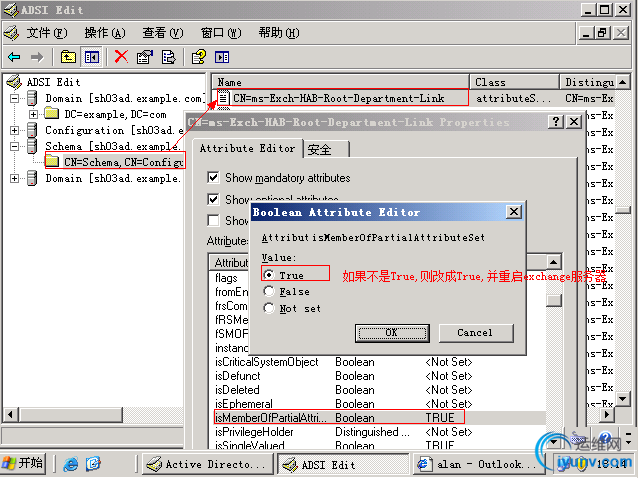Viewport: 638px width, 478px height.
Task: Close the Boolean Attribute Editor dialog
Action: (514, 212)
